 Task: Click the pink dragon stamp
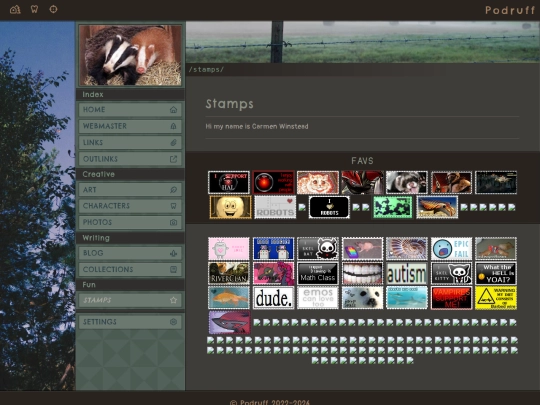(273, 273)
